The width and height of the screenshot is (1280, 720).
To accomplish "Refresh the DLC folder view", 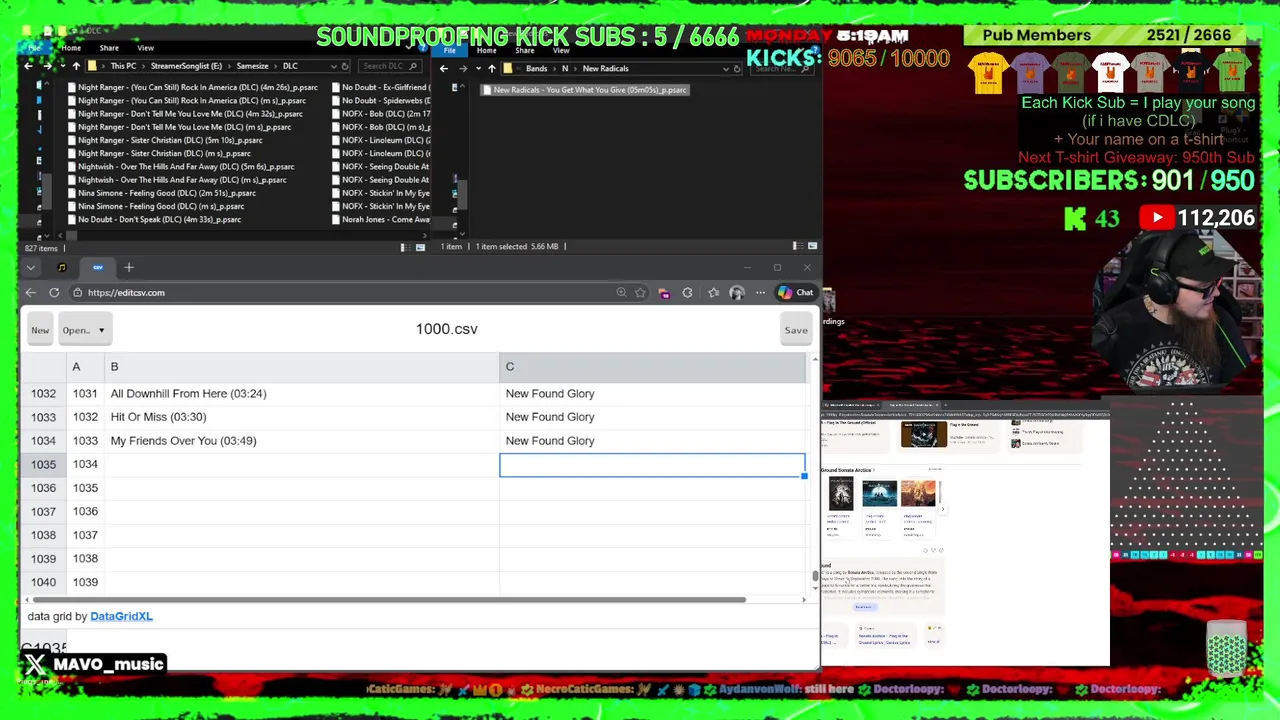I will click(x=345, y=66).
